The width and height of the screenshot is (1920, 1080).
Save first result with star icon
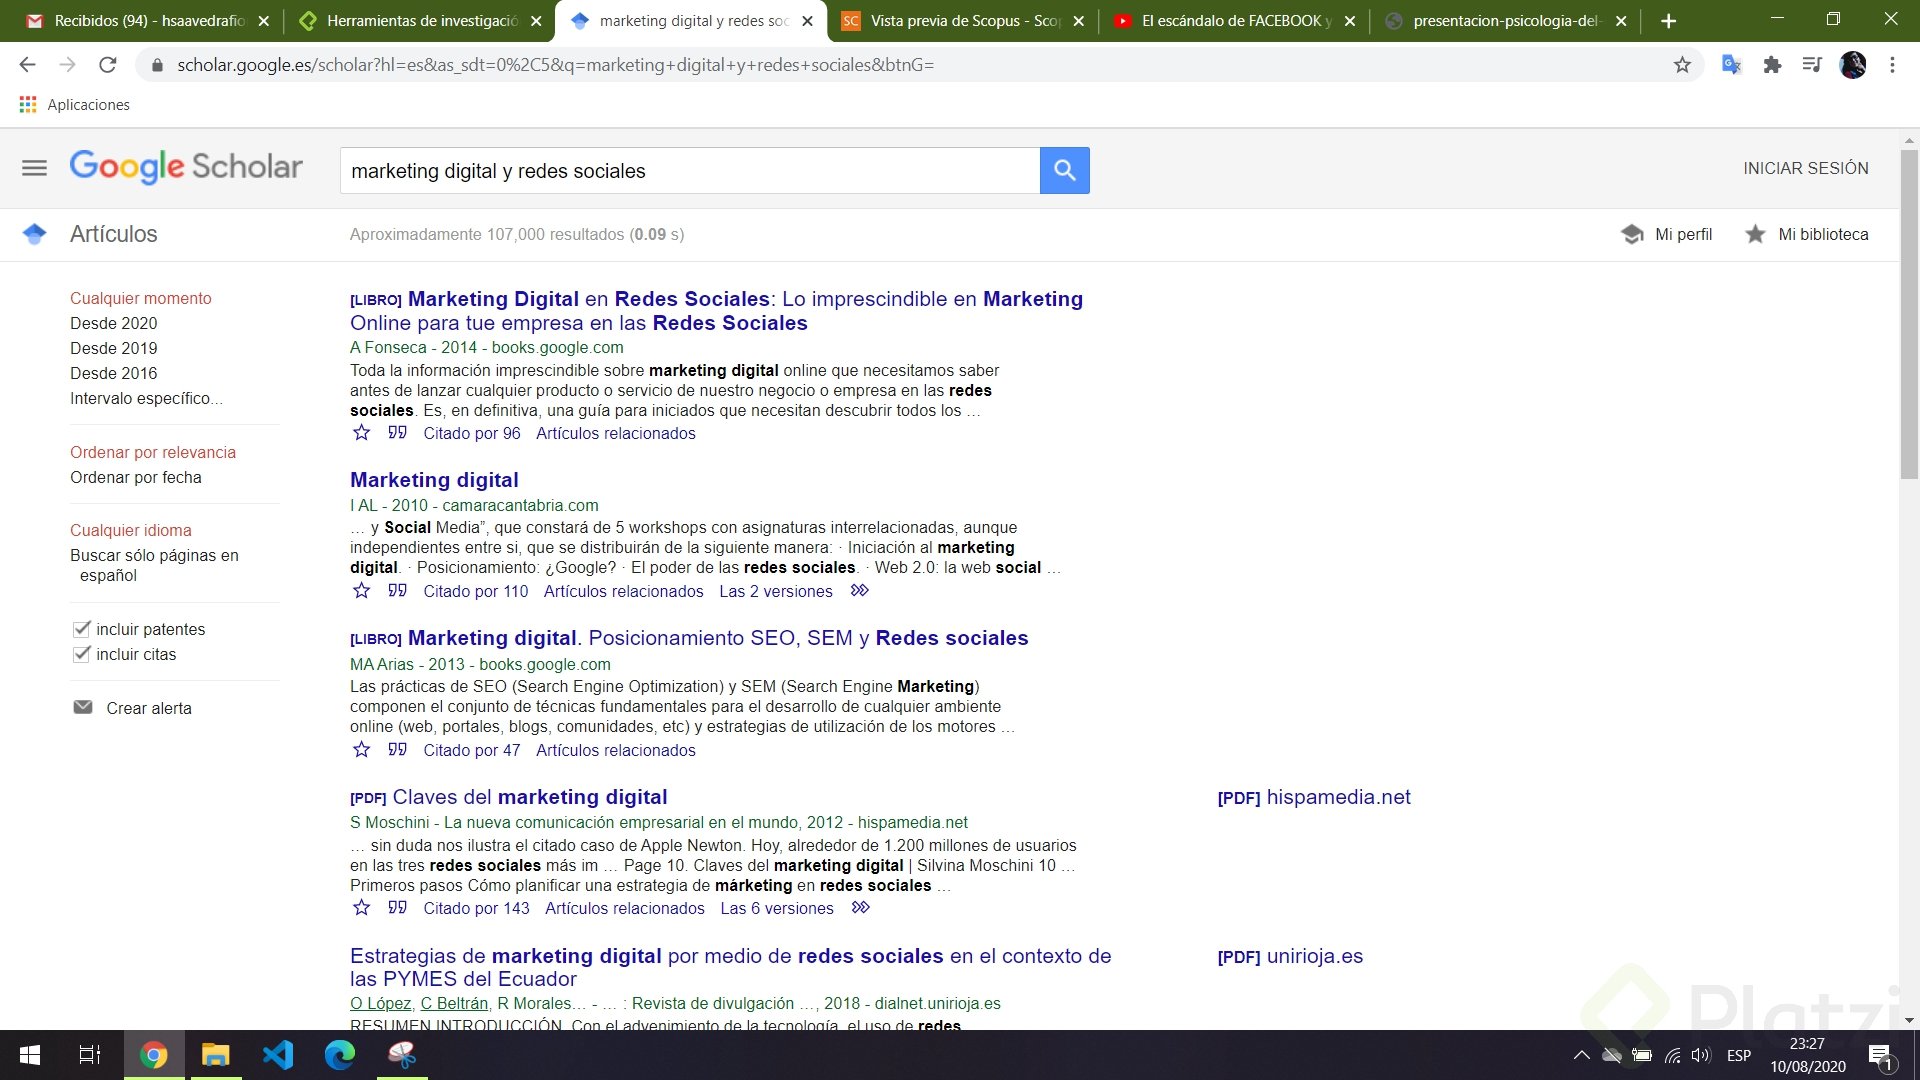362,433
